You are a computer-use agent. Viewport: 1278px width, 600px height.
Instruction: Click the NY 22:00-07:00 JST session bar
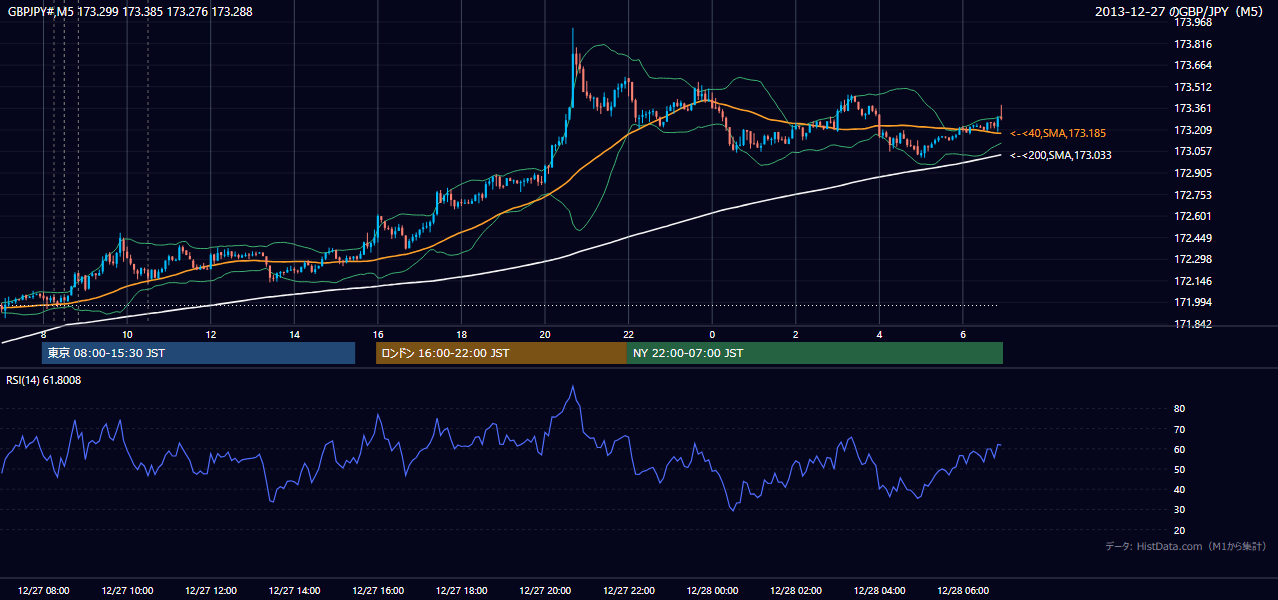click(815, 353)
